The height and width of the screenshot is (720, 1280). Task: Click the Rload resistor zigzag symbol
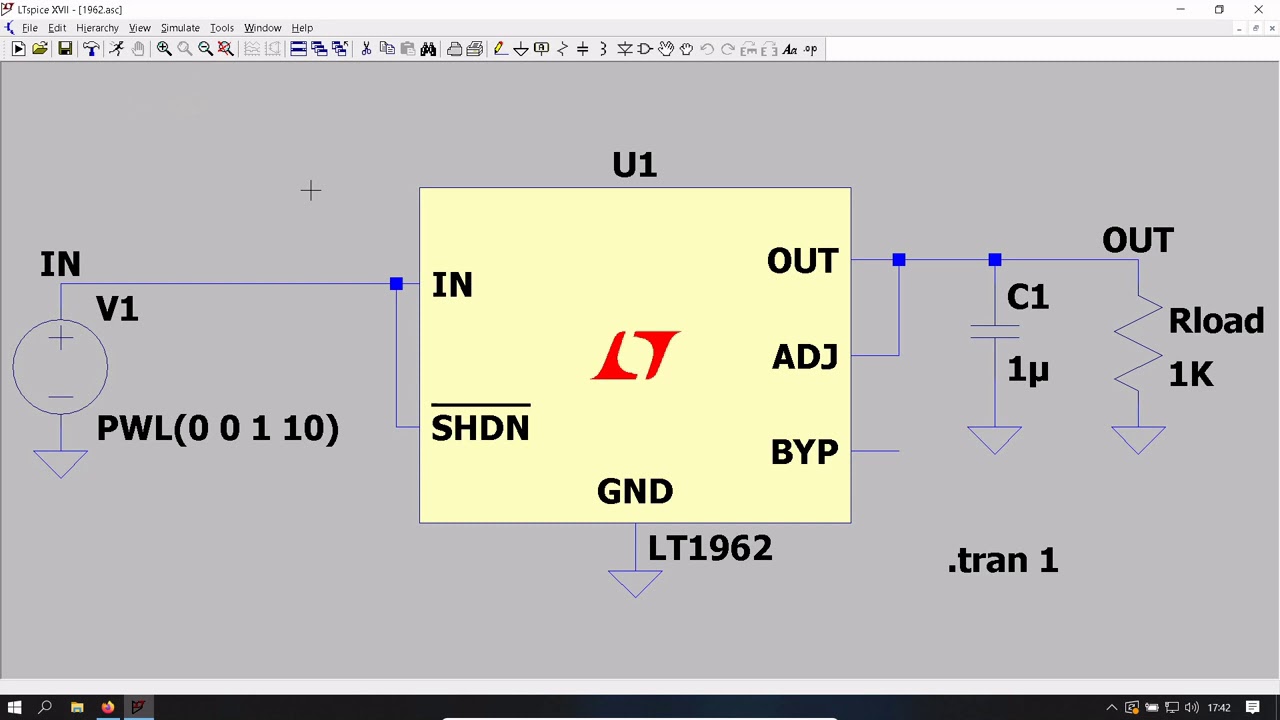coord(1138,345)
